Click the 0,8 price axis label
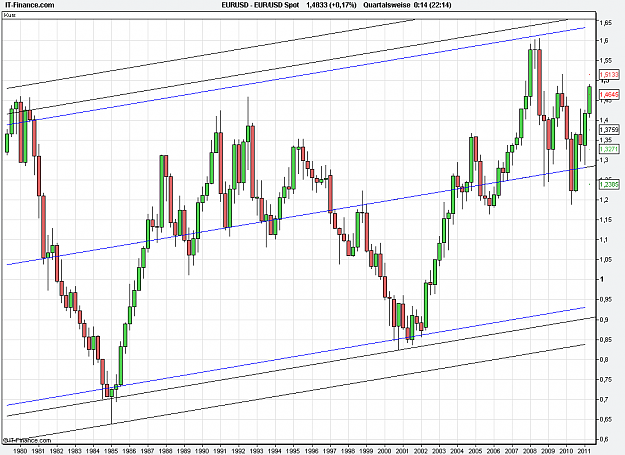Screen dimensions: 625x455 [604, 359]
